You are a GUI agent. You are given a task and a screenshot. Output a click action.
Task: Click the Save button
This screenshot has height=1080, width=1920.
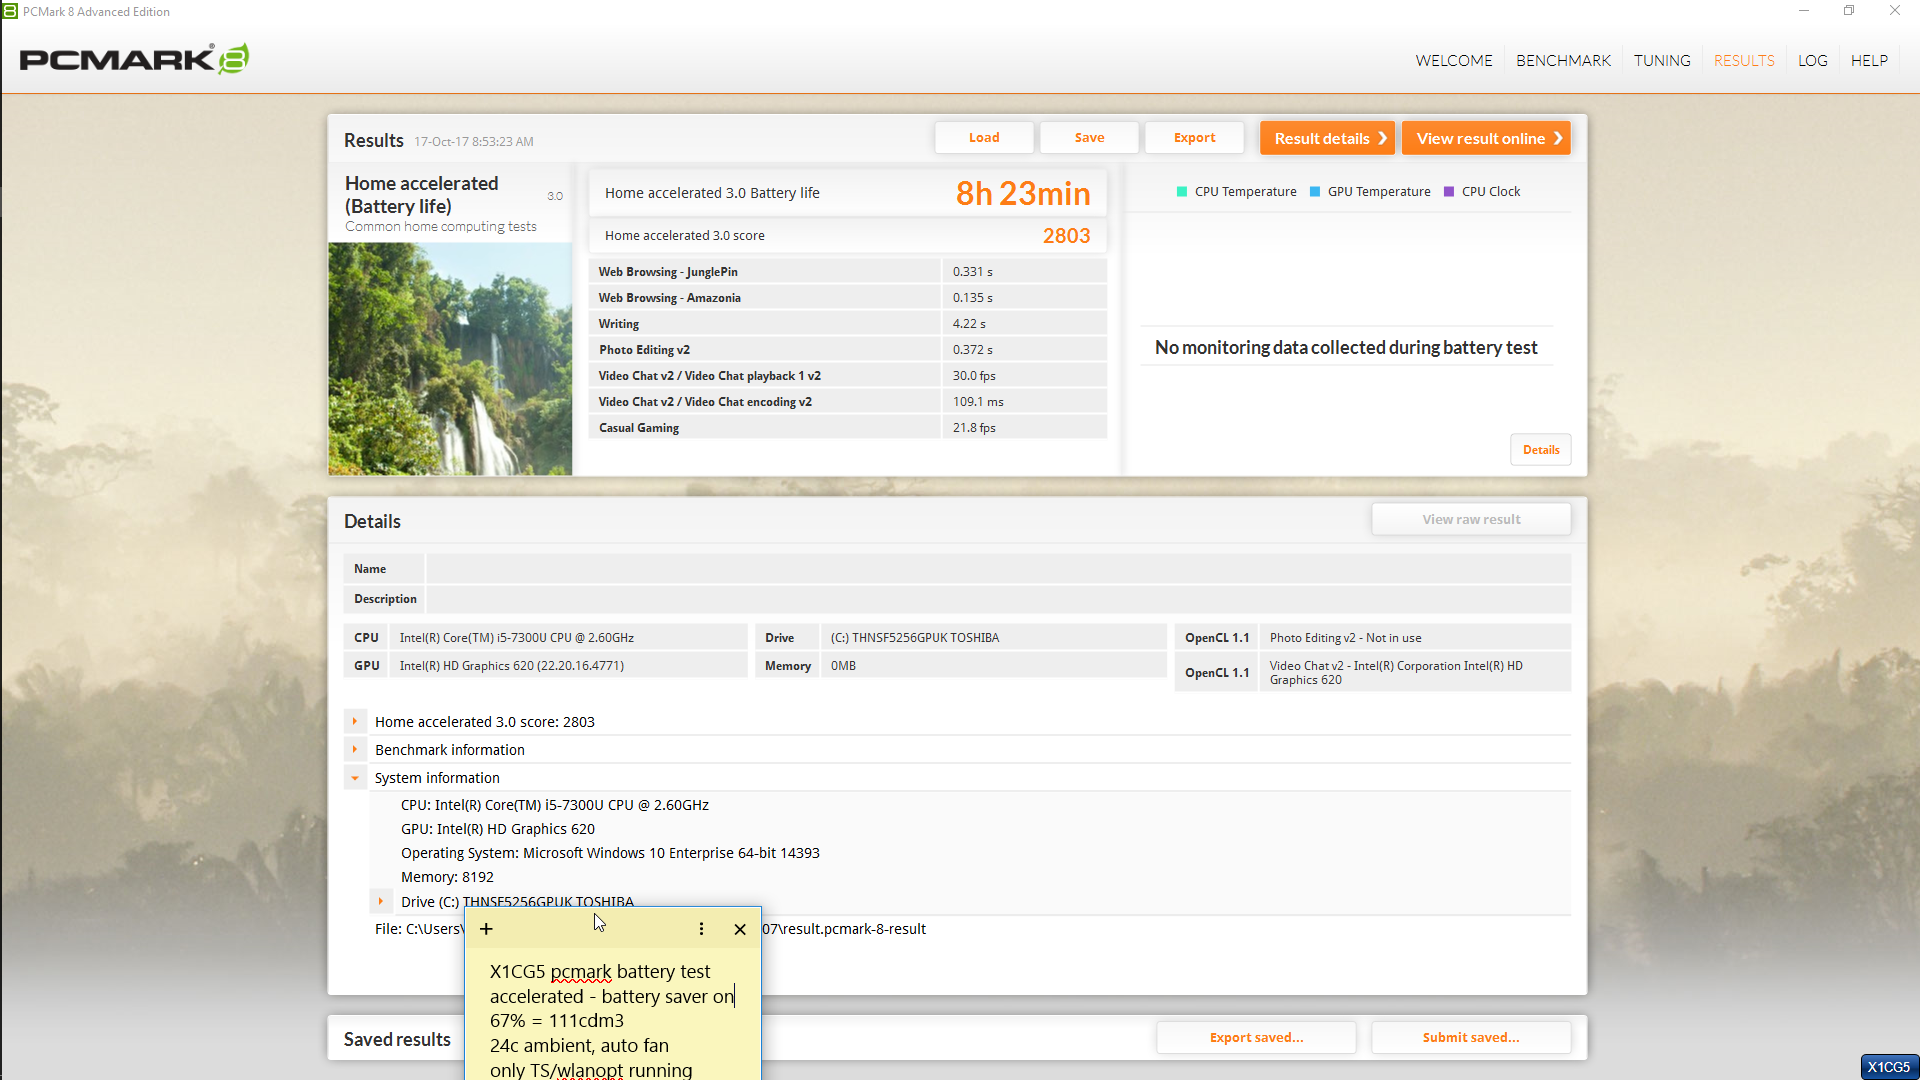pyautogui.click(x=1089, y=138)
